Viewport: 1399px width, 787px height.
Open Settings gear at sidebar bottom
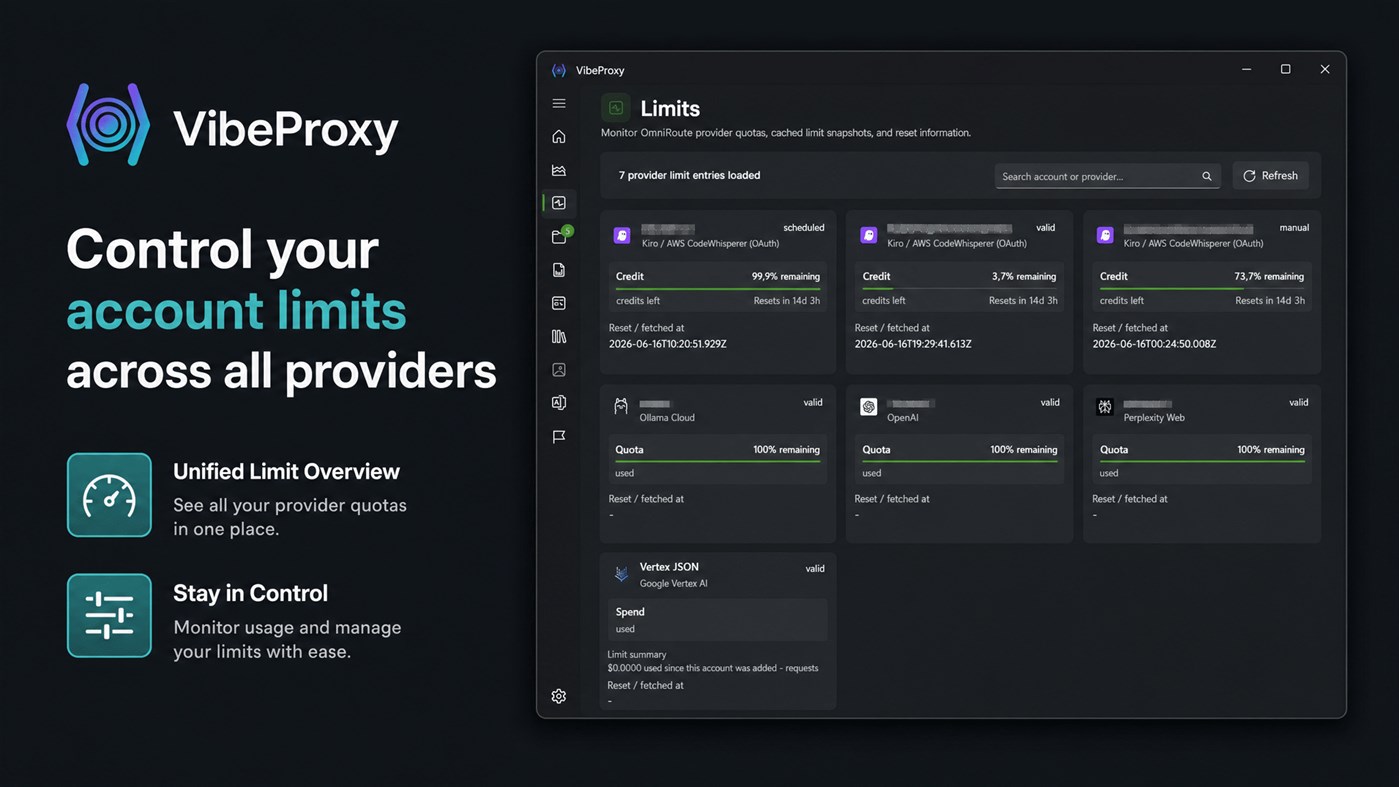click(x=559, y=696)
